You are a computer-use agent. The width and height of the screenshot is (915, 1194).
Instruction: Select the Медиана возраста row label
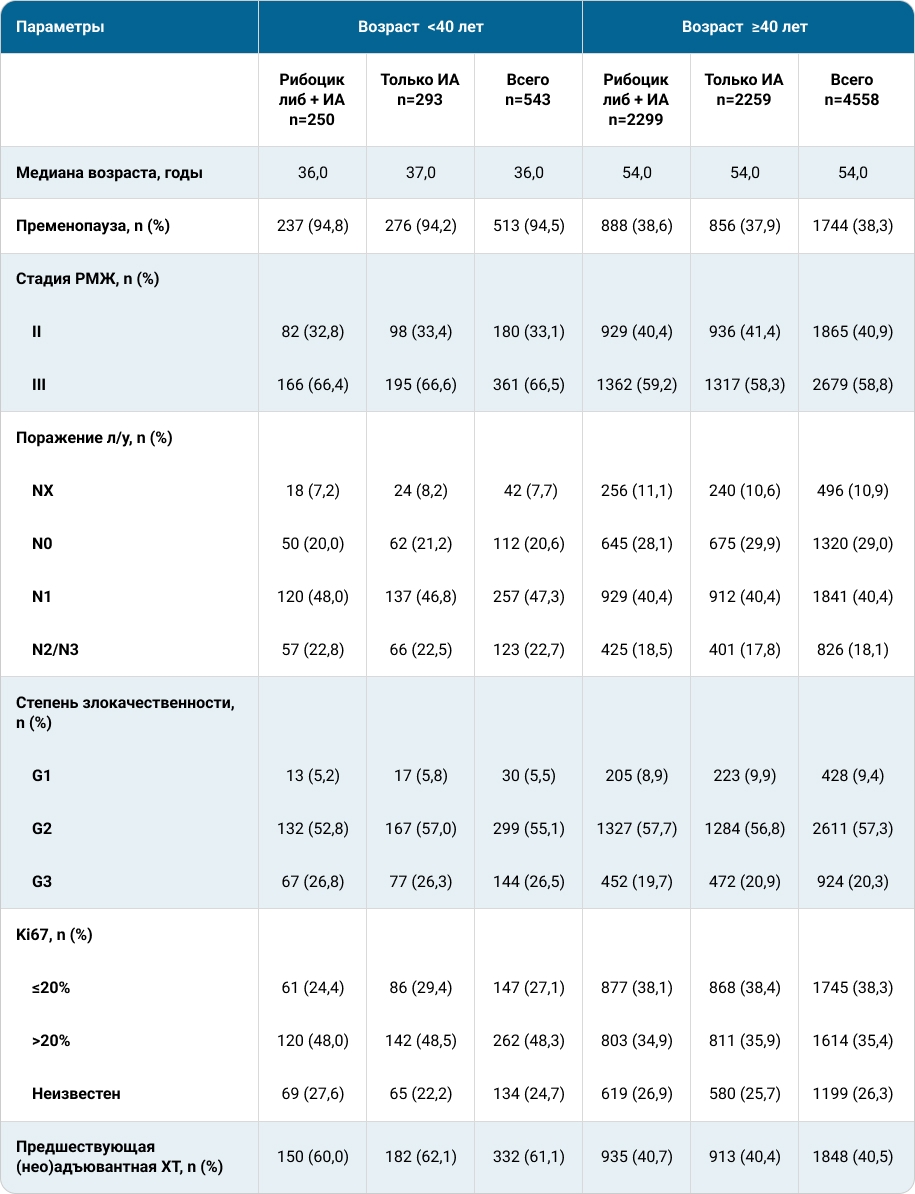(x=110, y=173)
